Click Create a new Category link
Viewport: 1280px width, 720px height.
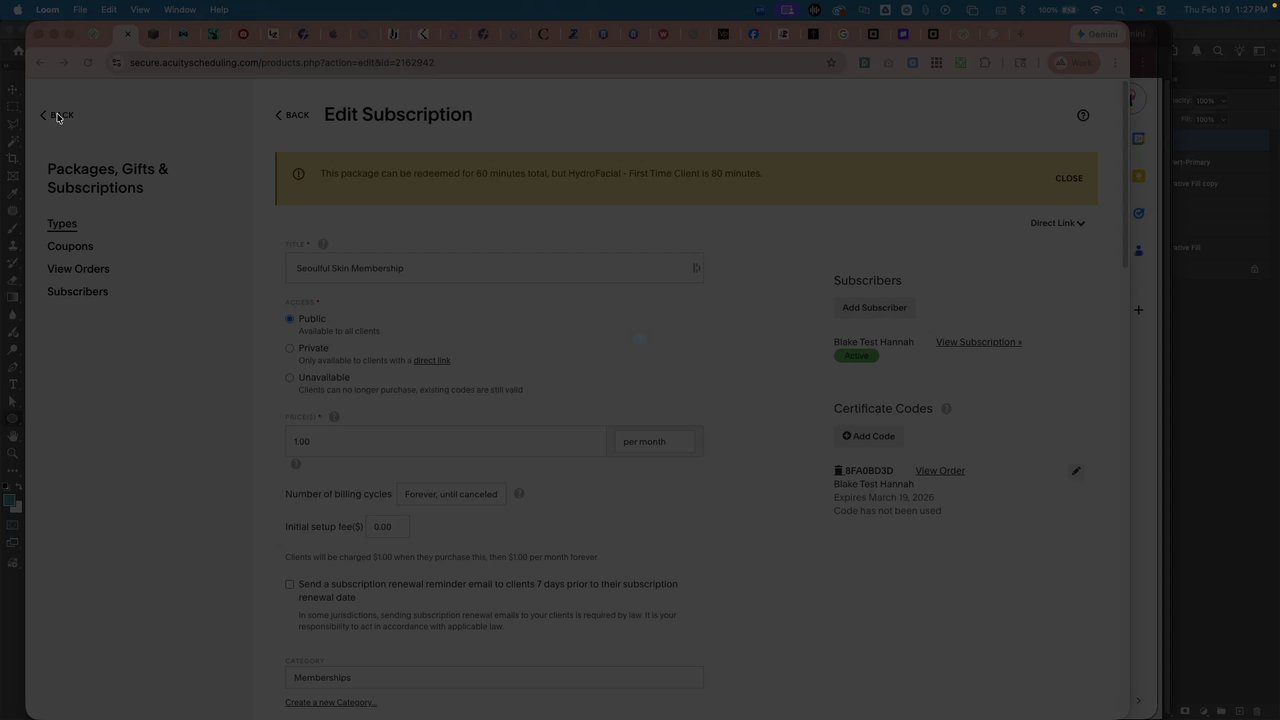(331, 703)
